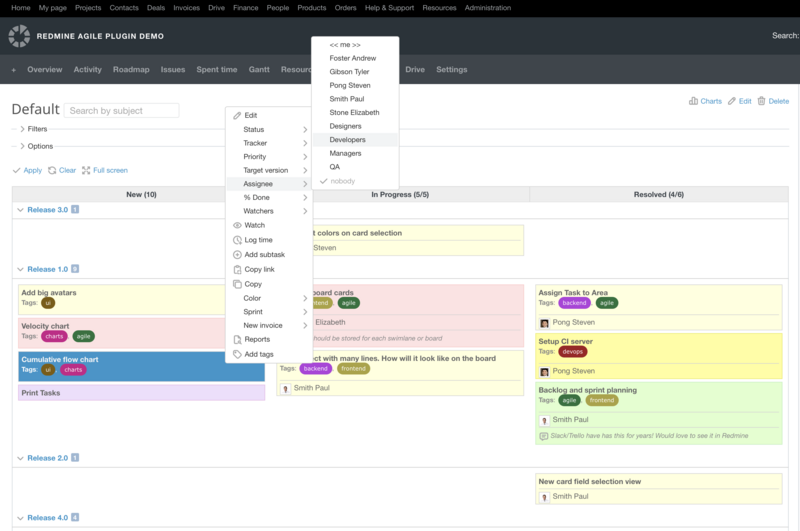Viewport: 800px width, 531px height.
Task: Click the Add tags icon
Action: (237, 354)
